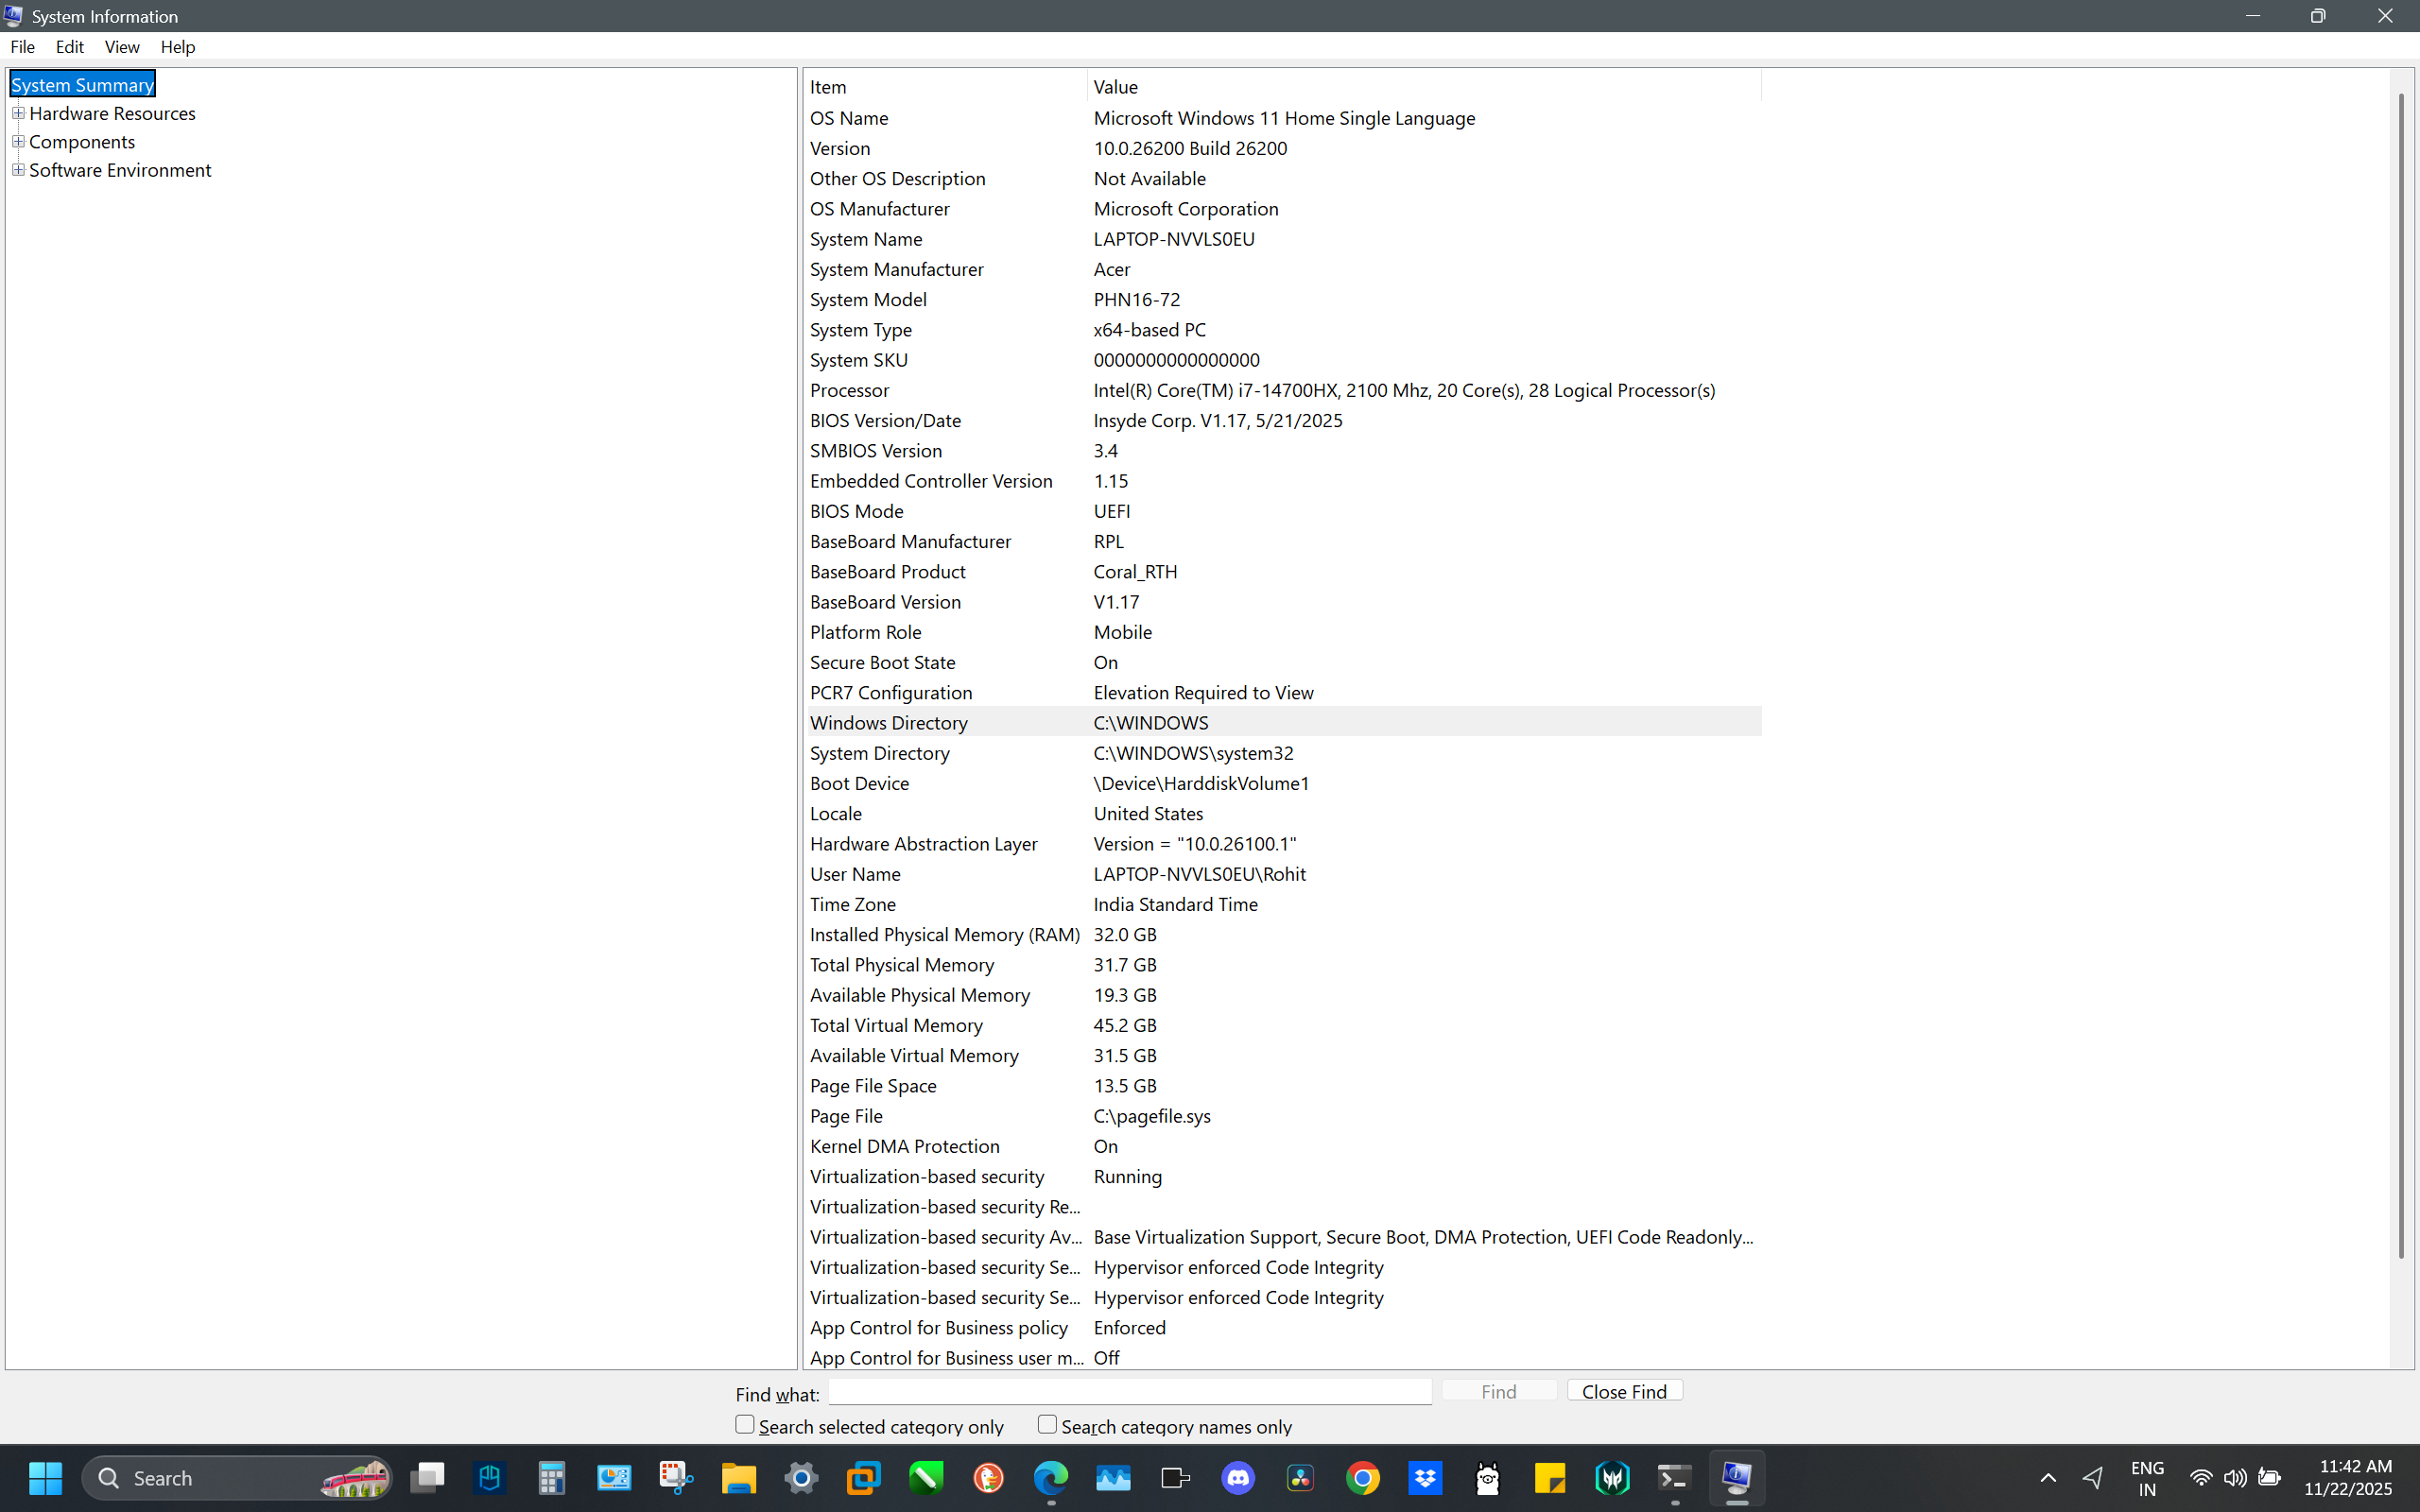Screen dimensions: 2420x1512
Task: Launch Google Chrome from the taskbar
Action: [1363, 1478]
